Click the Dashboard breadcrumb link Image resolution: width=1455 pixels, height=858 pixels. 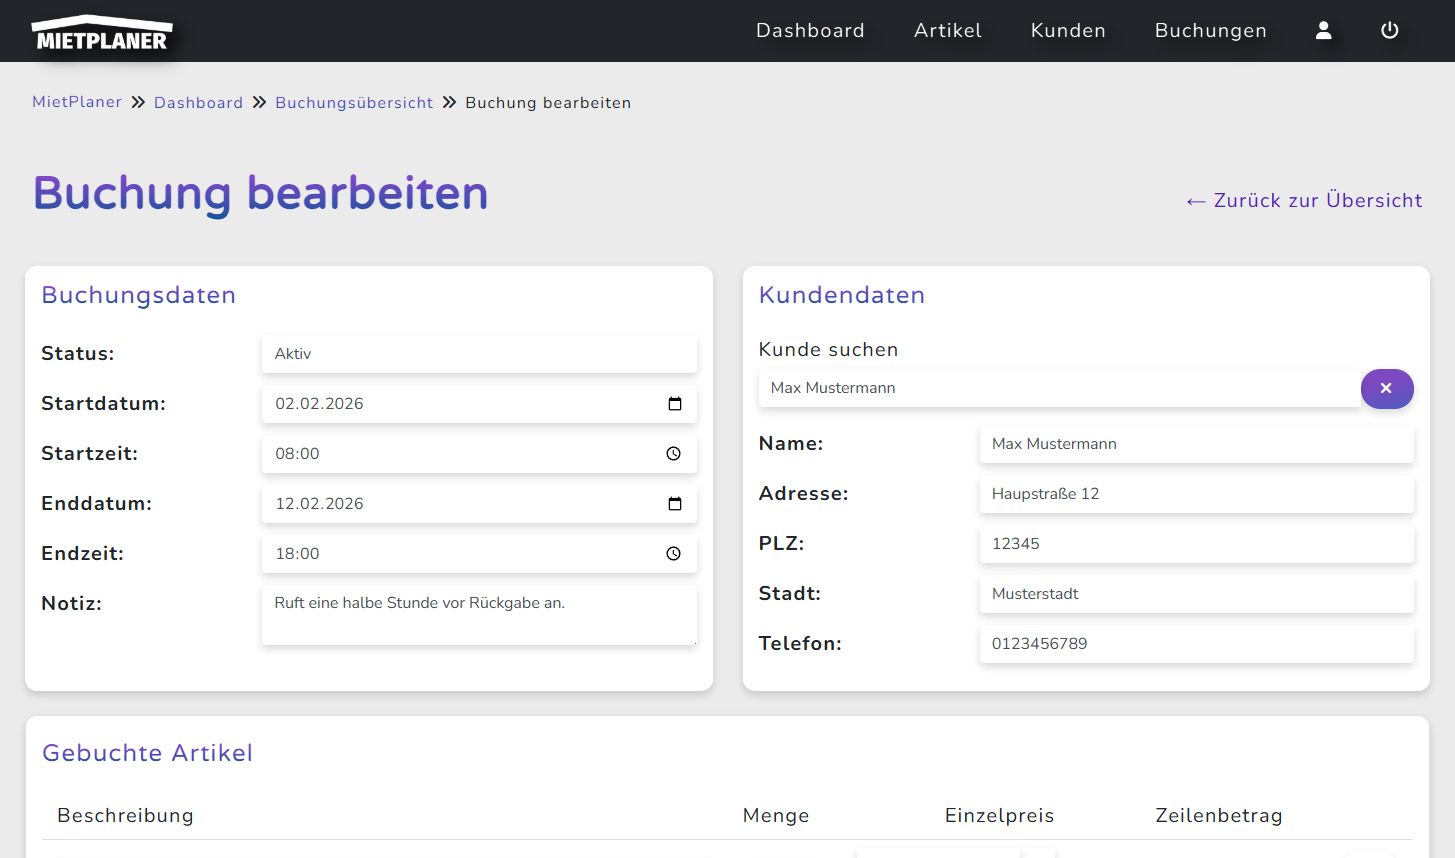click(x=198, y=102)
